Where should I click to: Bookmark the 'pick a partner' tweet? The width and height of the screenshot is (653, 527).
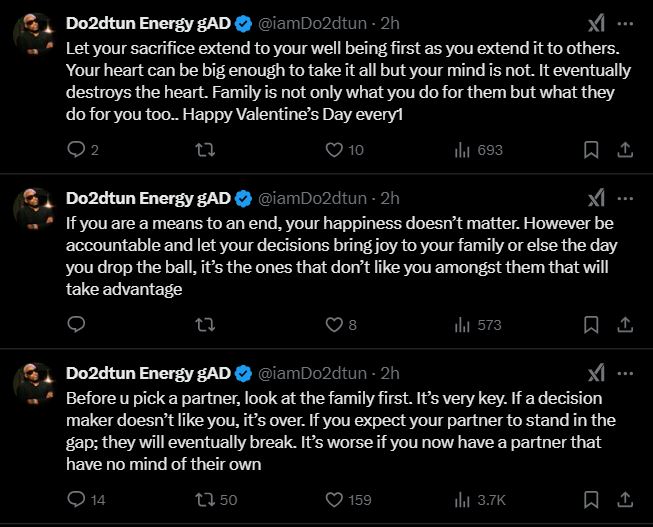(x=591, y=499)
